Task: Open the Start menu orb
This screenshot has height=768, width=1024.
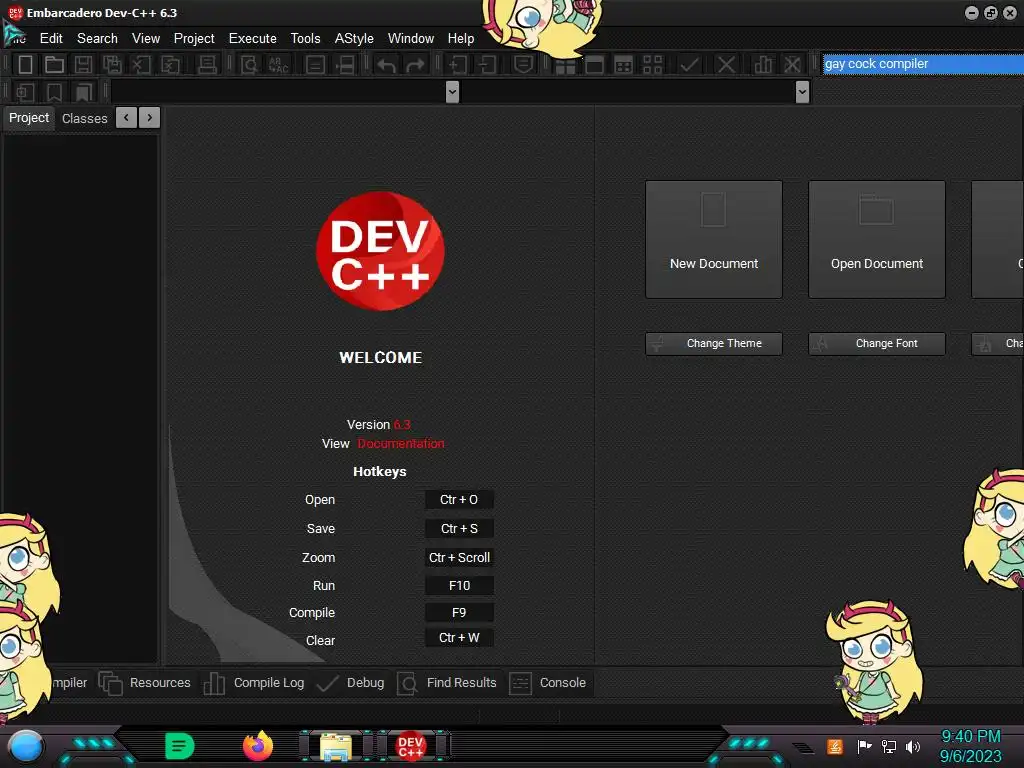Action: point(26,746)
